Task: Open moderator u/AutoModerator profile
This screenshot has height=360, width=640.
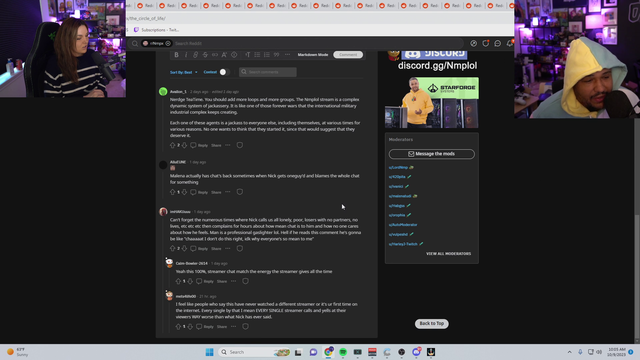Action: tap(403, 225)
